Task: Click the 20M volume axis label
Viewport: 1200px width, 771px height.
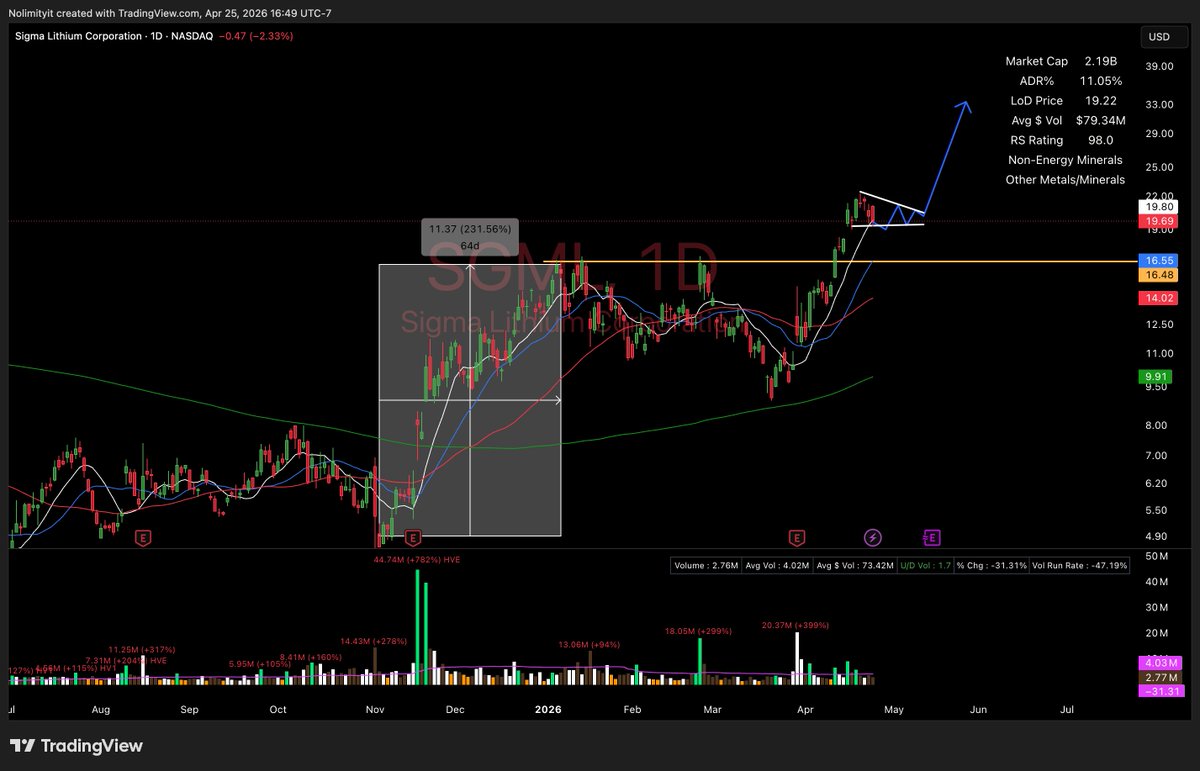Action: pos(1158,633)
